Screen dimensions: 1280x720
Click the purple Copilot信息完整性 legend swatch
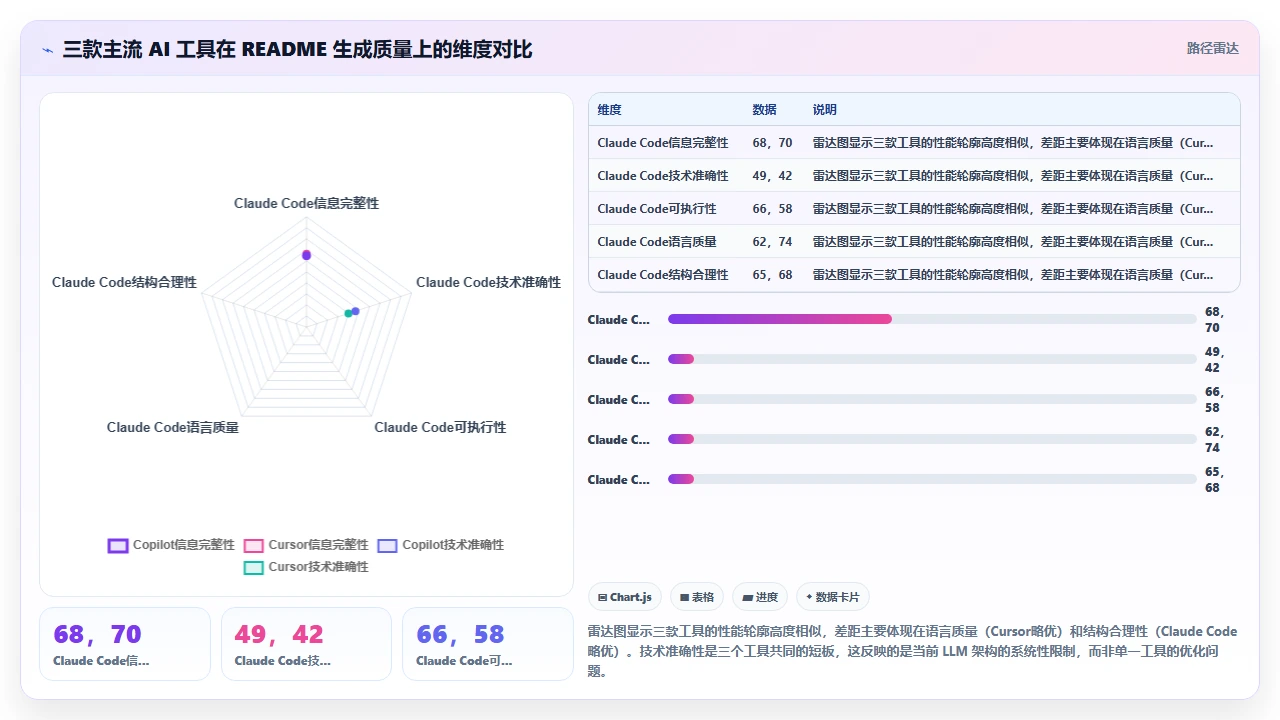click(x=118, y=545)
